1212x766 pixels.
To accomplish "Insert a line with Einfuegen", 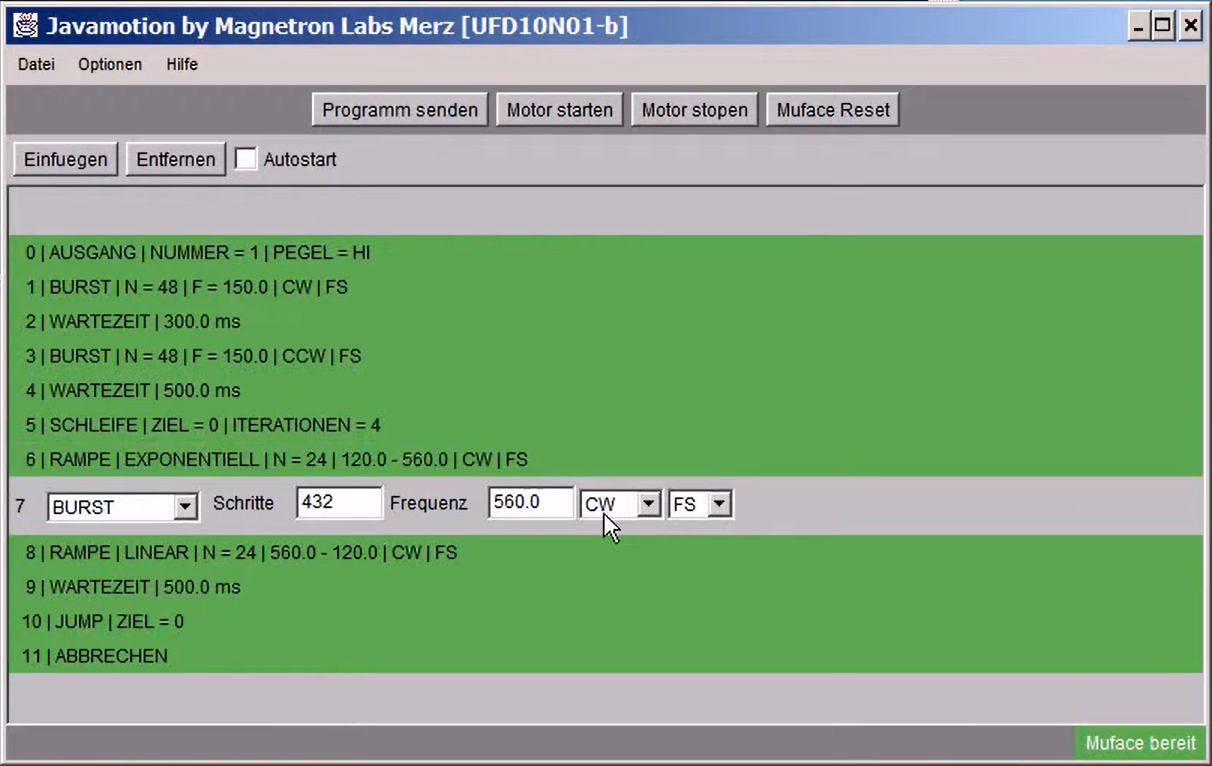I will pos(66,159).
